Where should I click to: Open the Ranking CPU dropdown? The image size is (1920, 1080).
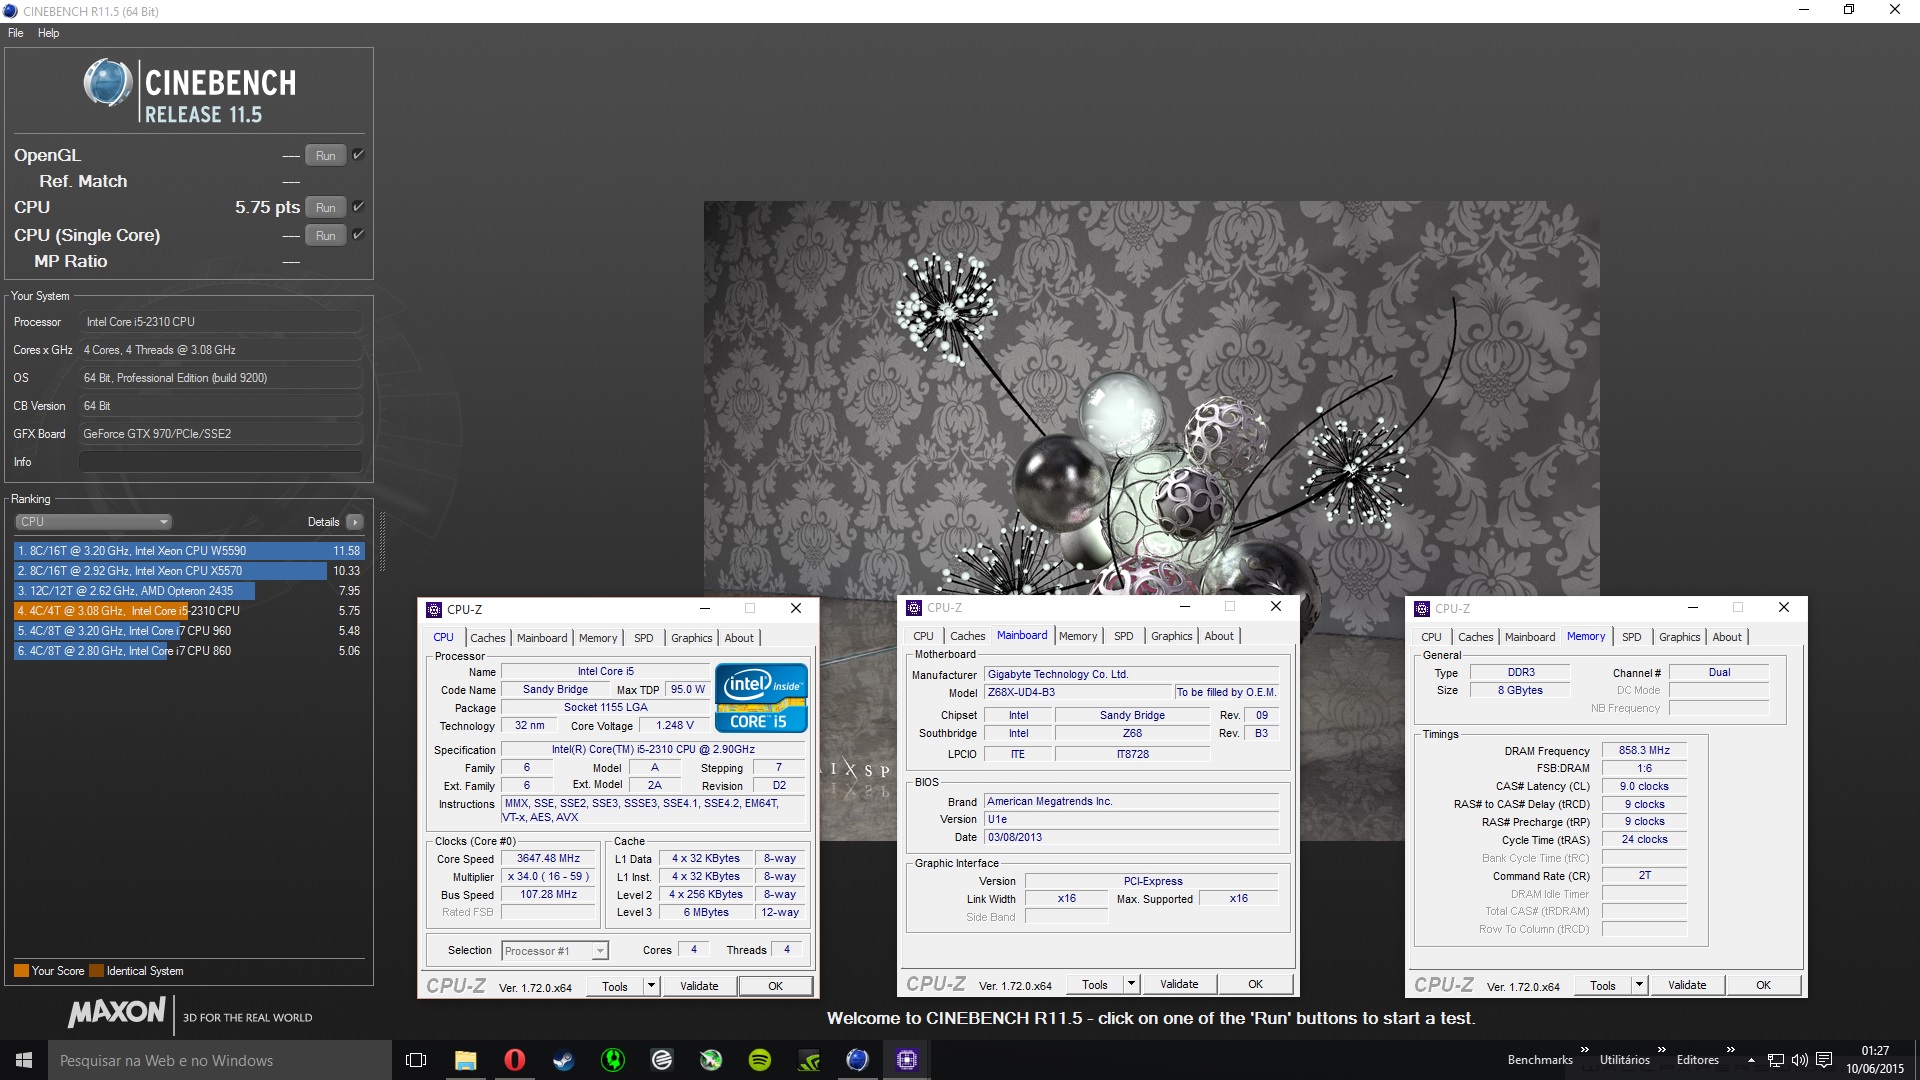(93, 522)
